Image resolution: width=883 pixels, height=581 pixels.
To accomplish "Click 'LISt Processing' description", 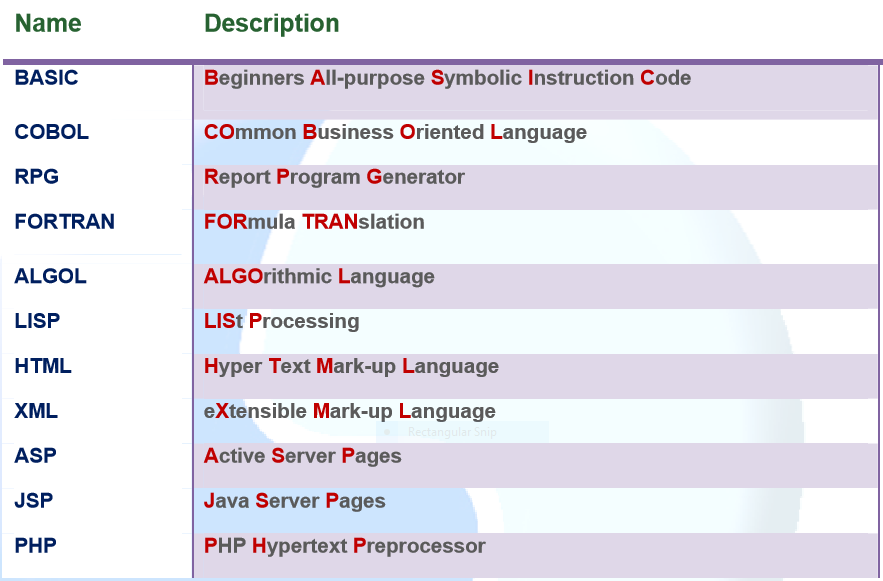I will coord(281,321).
